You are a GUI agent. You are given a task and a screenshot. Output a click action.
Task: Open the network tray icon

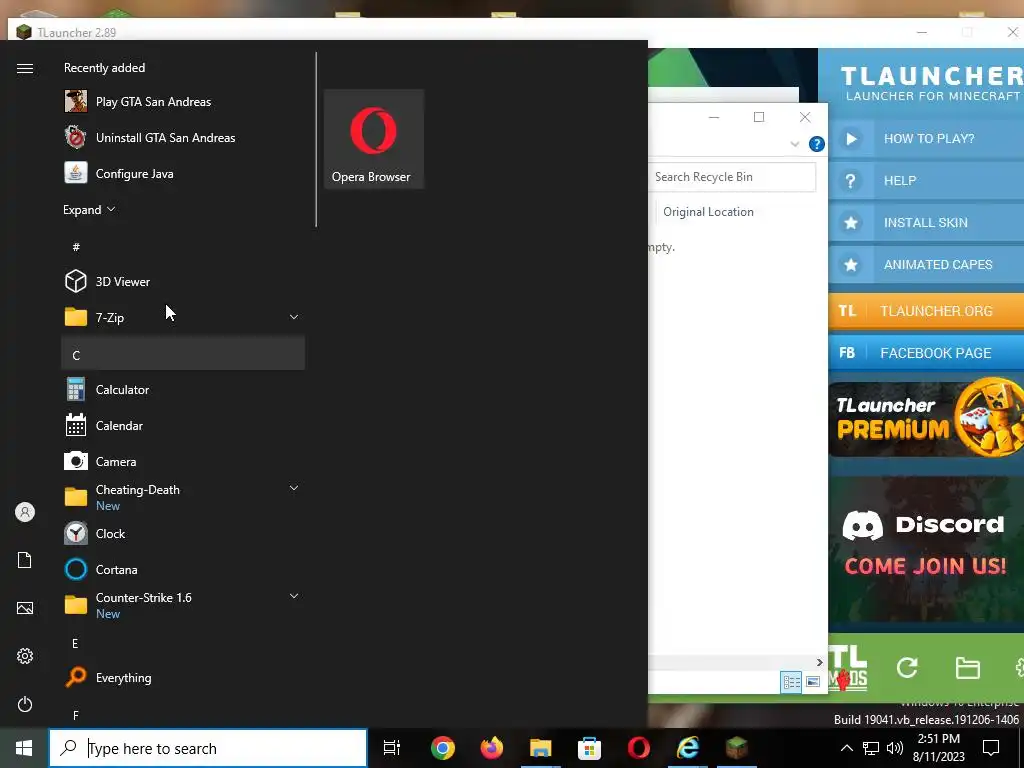click(x=871, y=748)
